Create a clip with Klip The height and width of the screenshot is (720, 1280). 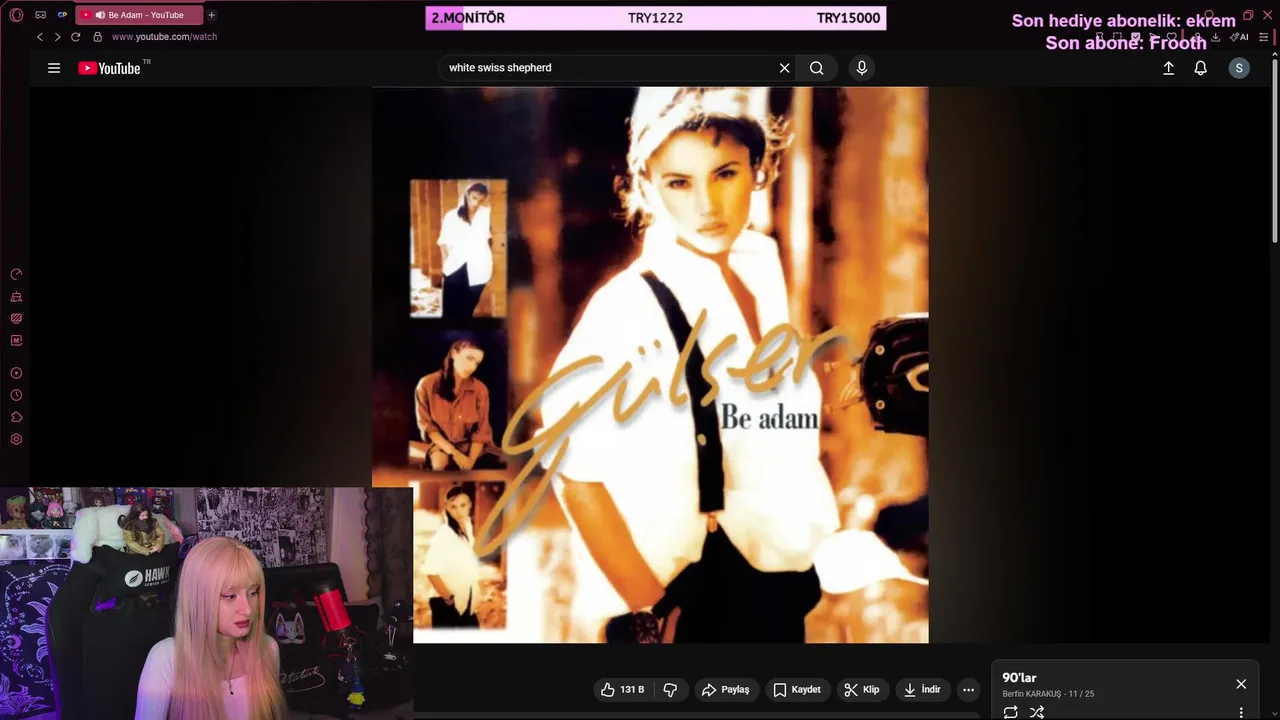coord(861,689)
